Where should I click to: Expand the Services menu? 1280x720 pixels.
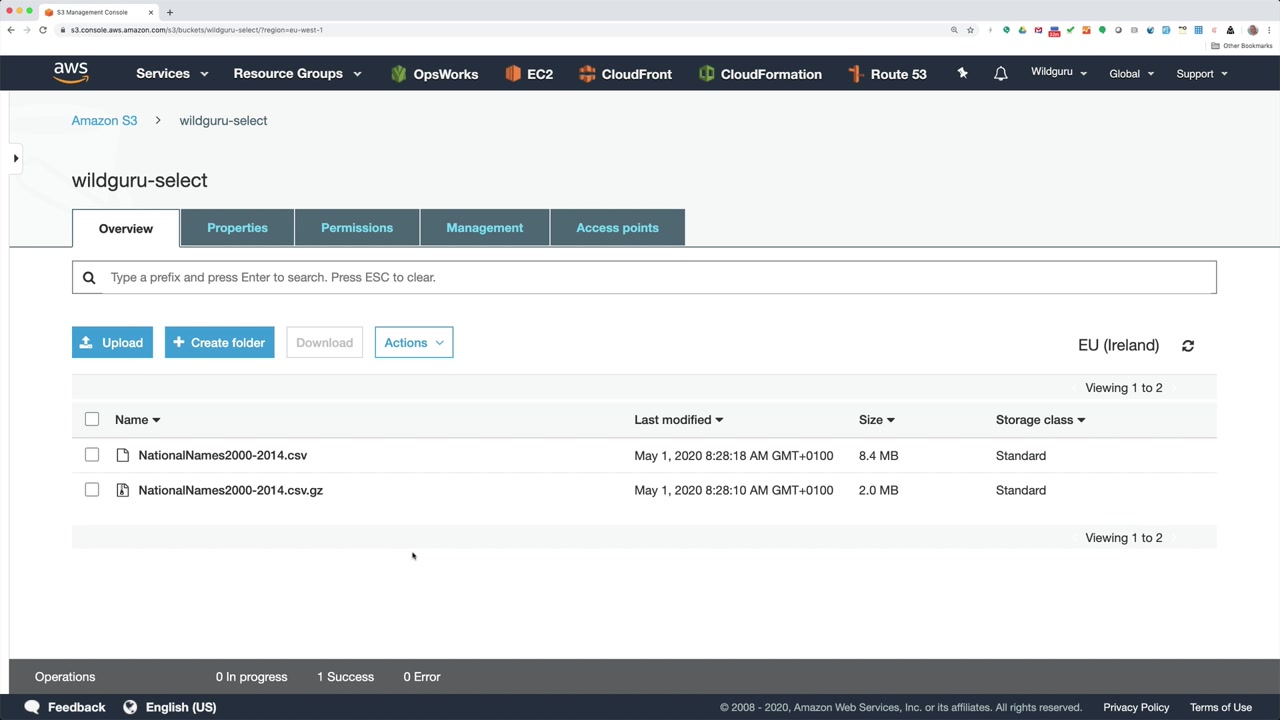(x=172, y=74)
